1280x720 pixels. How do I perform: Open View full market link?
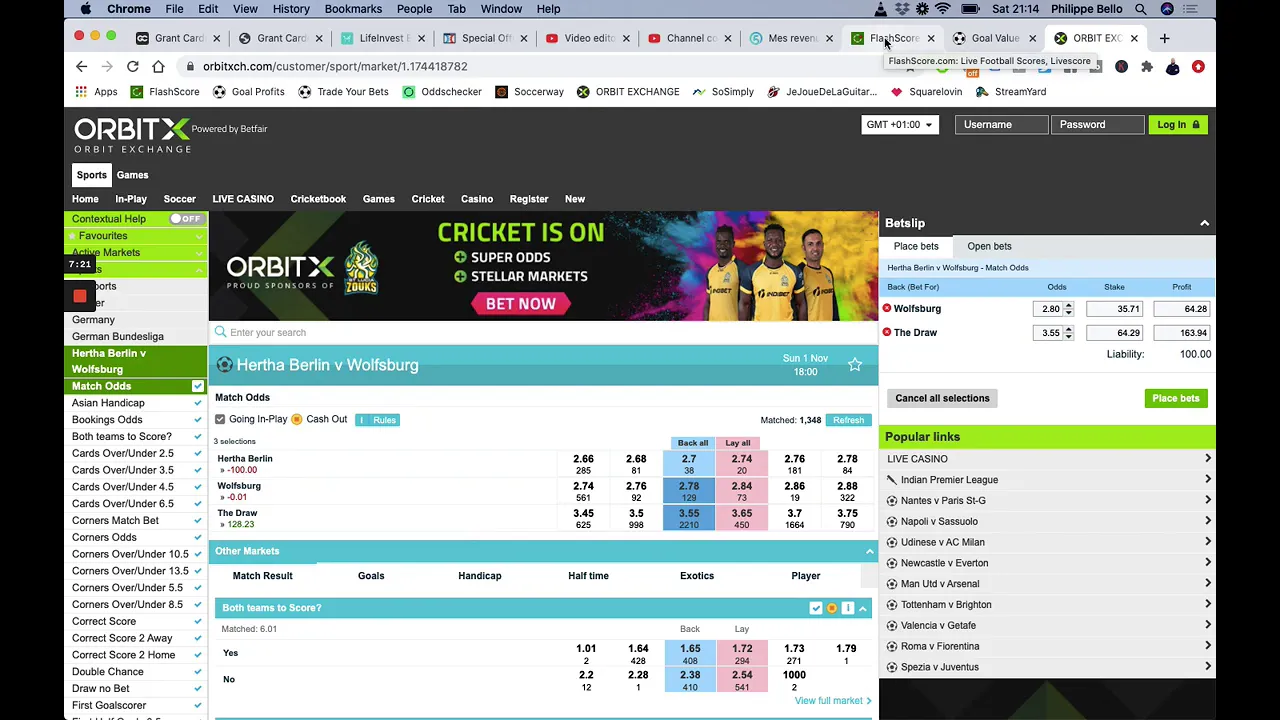[x=833, y=701]
